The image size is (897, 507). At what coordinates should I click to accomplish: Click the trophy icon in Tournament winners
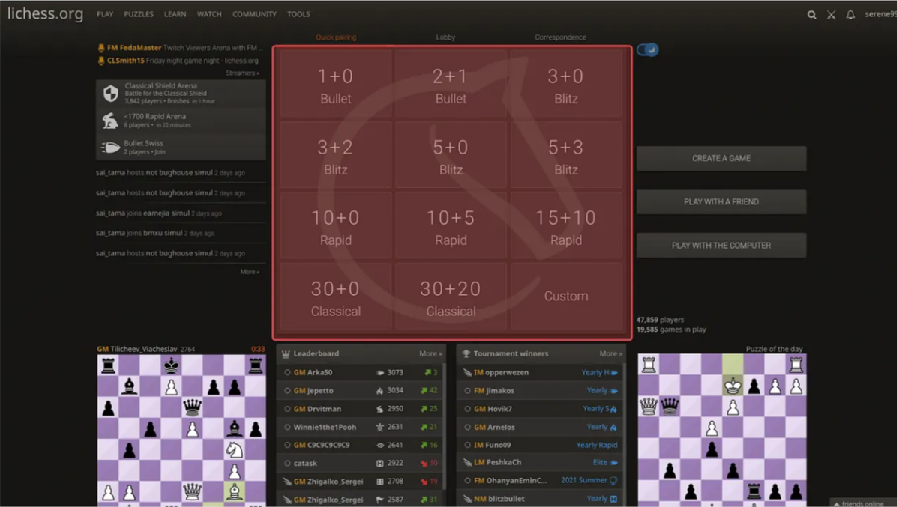465,354
